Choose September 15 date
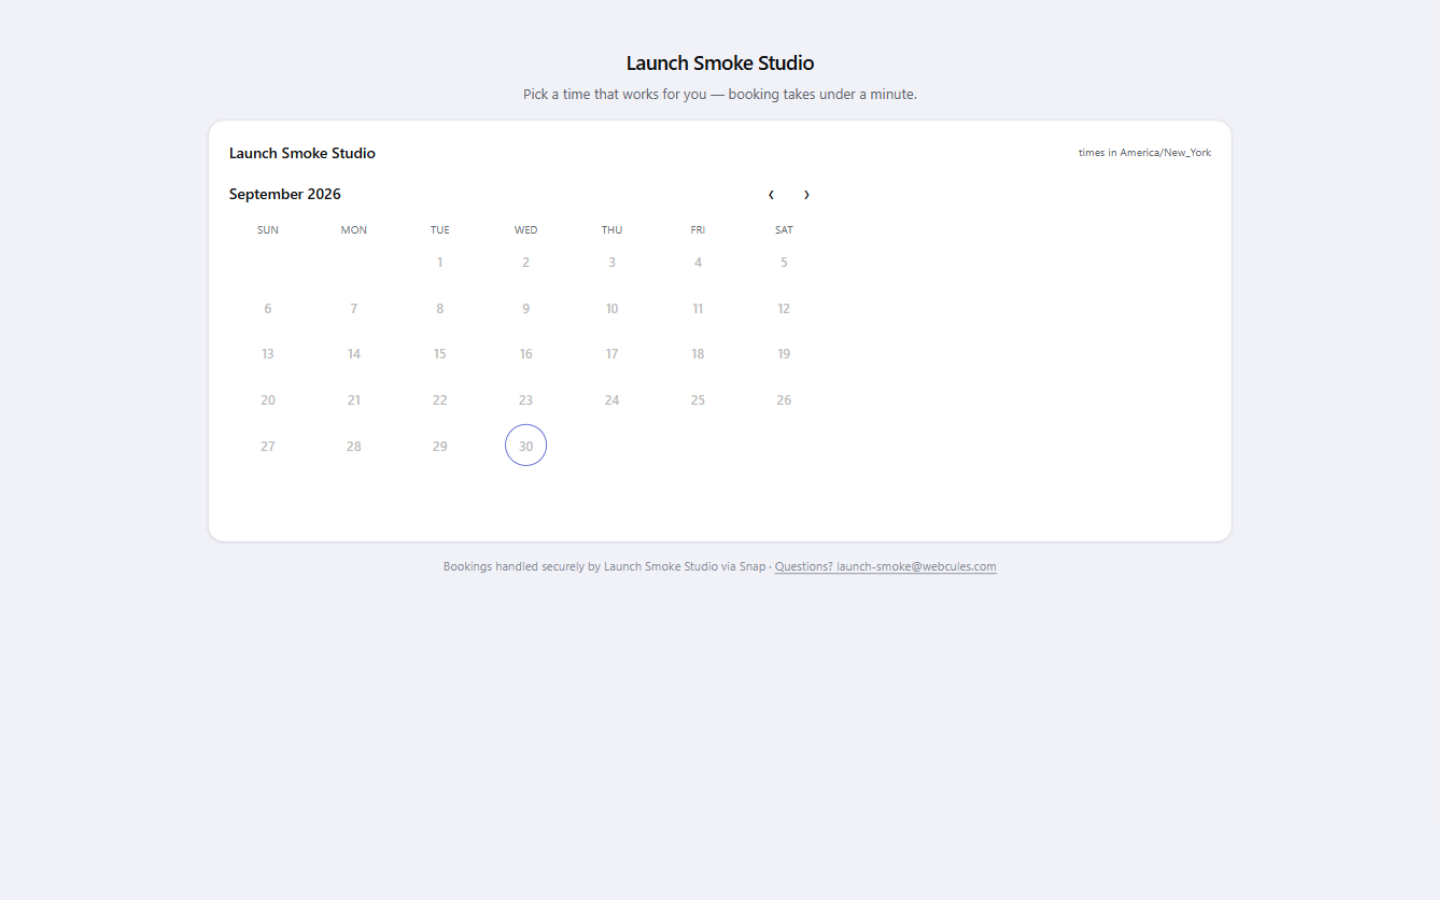The width and height of the screenshot is (1440, 900). click(440, 354)
